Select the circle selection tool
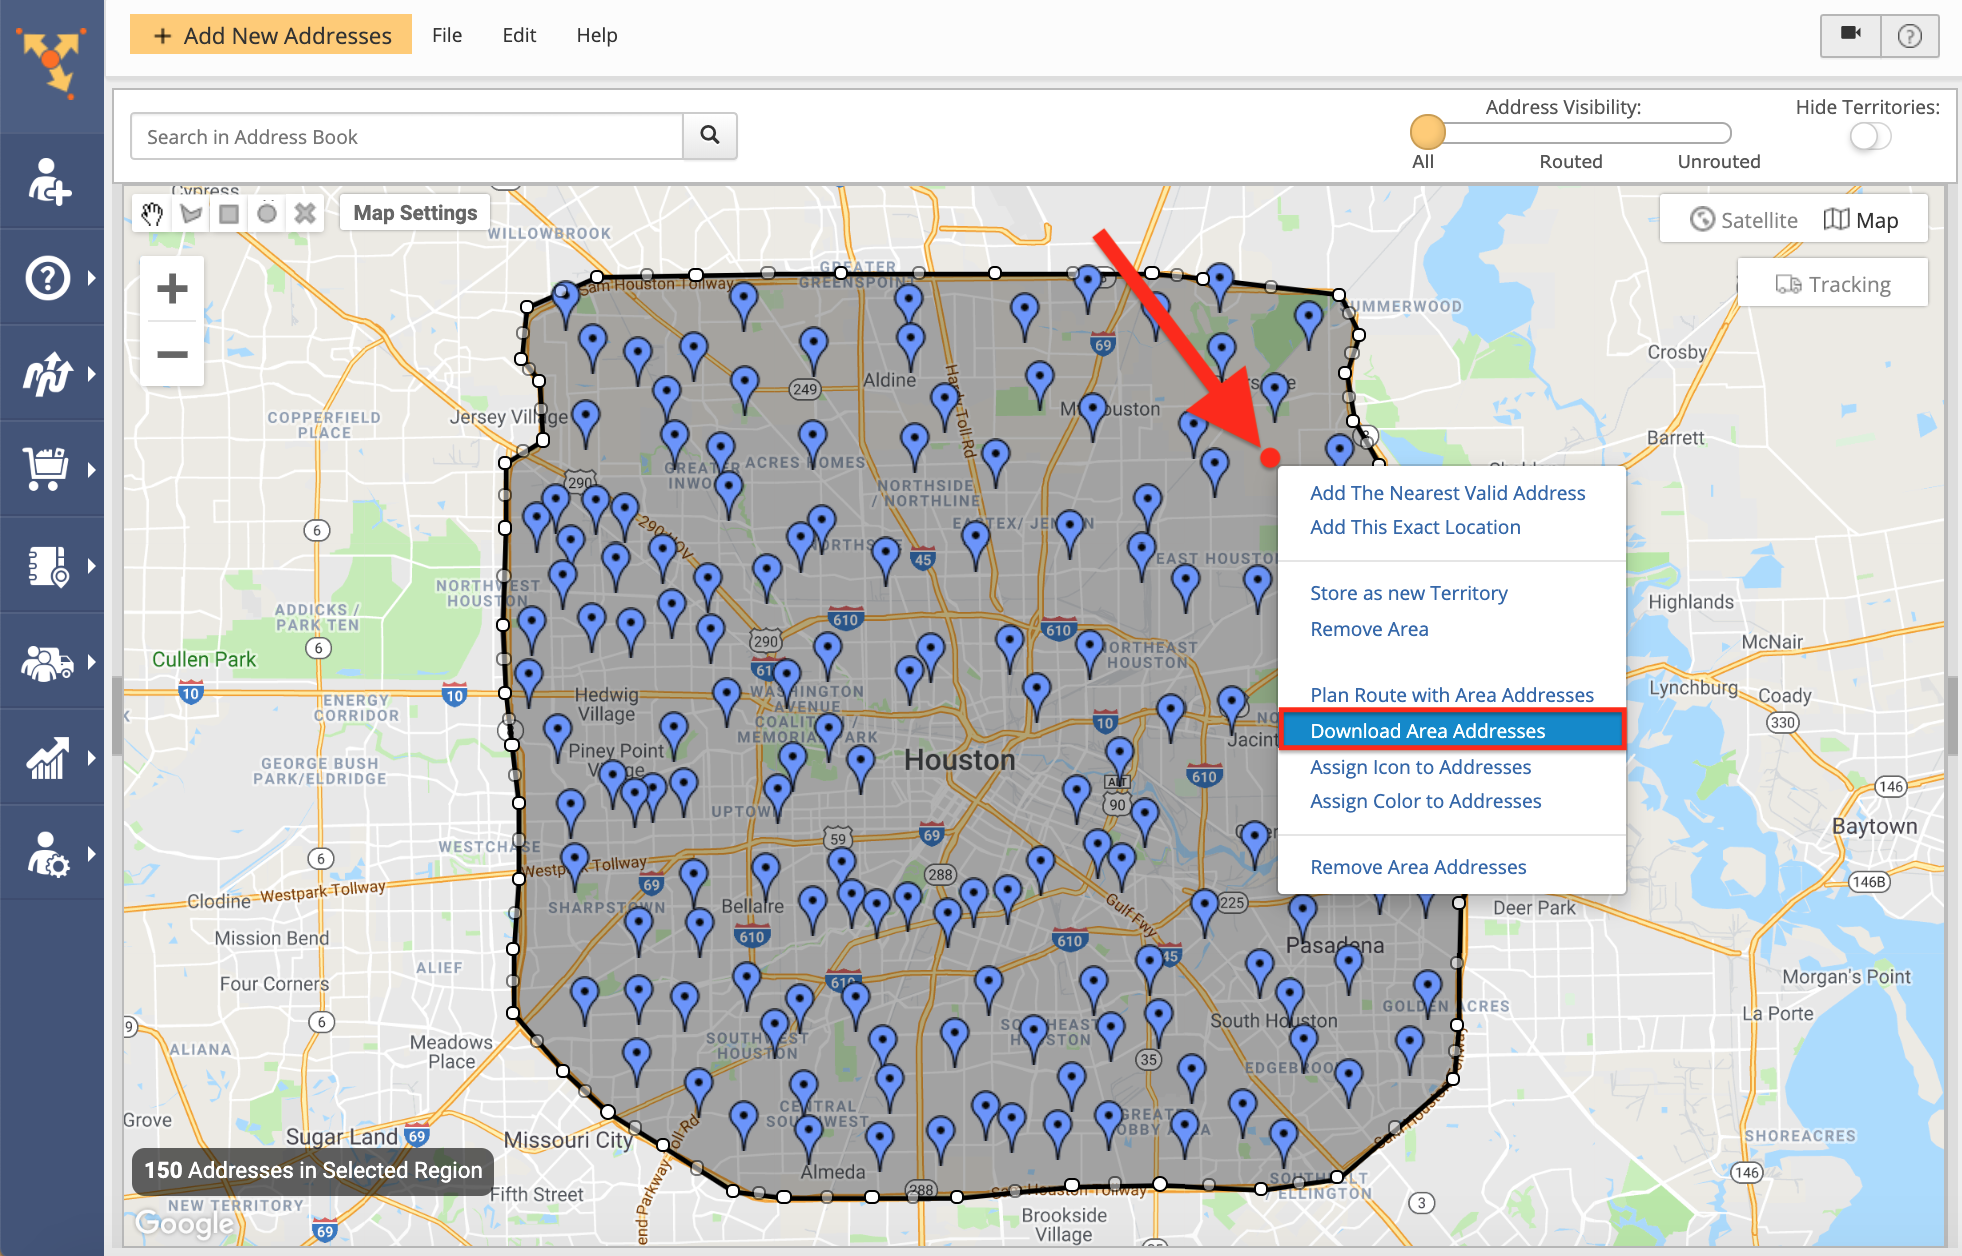The image size is (1962, 1256). click(266, 213)
